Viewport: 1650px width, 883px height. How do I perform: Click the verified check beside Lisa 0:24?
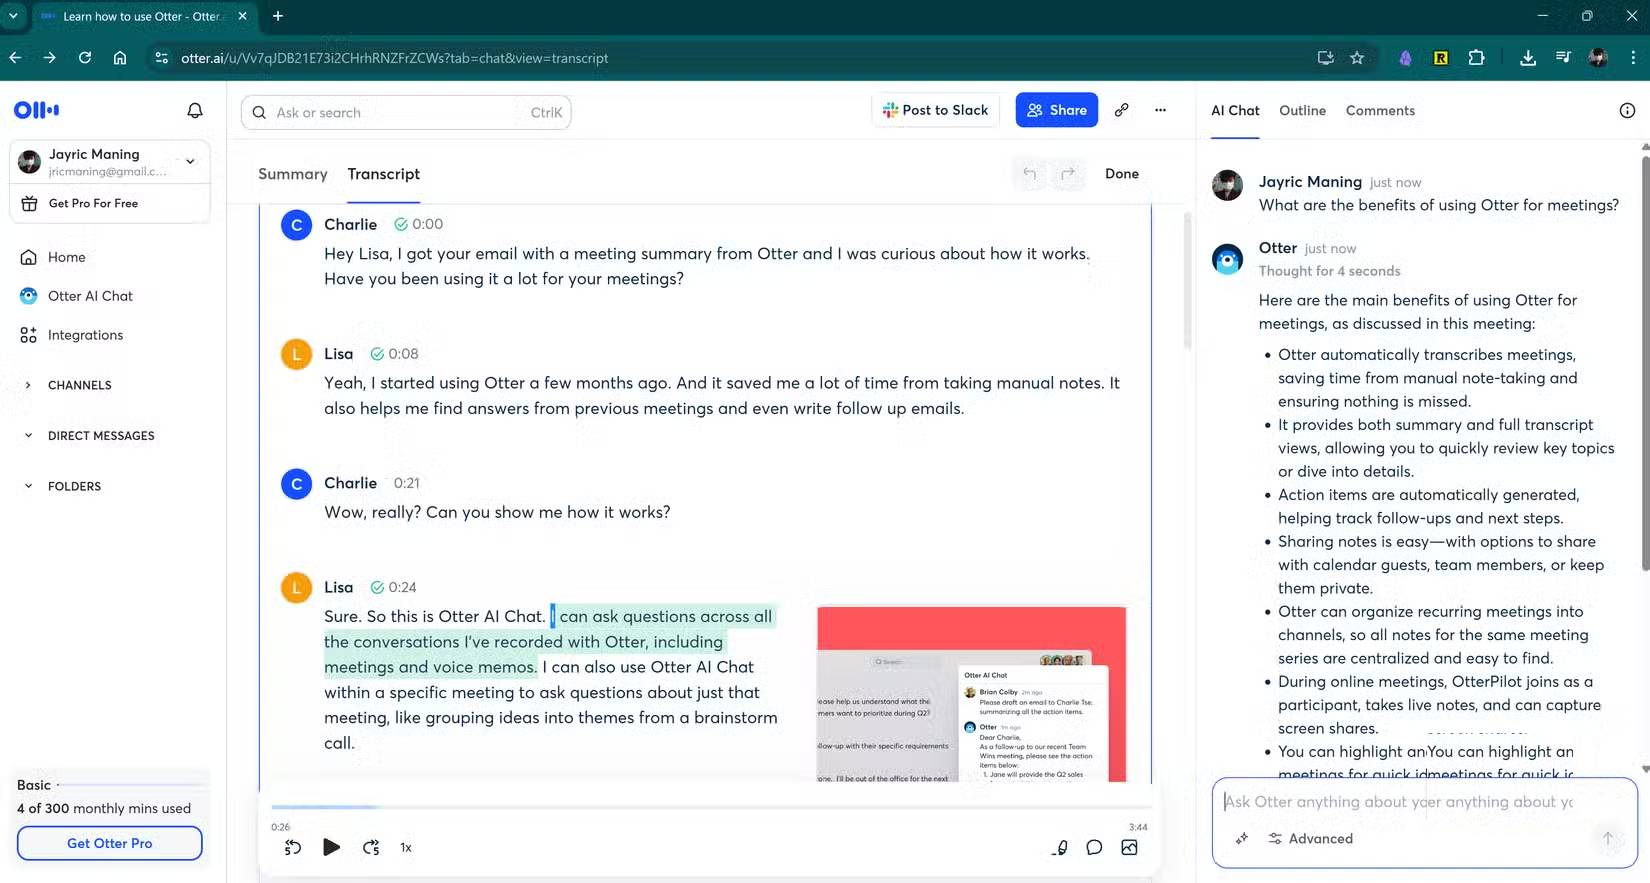(x=377, y=587)
